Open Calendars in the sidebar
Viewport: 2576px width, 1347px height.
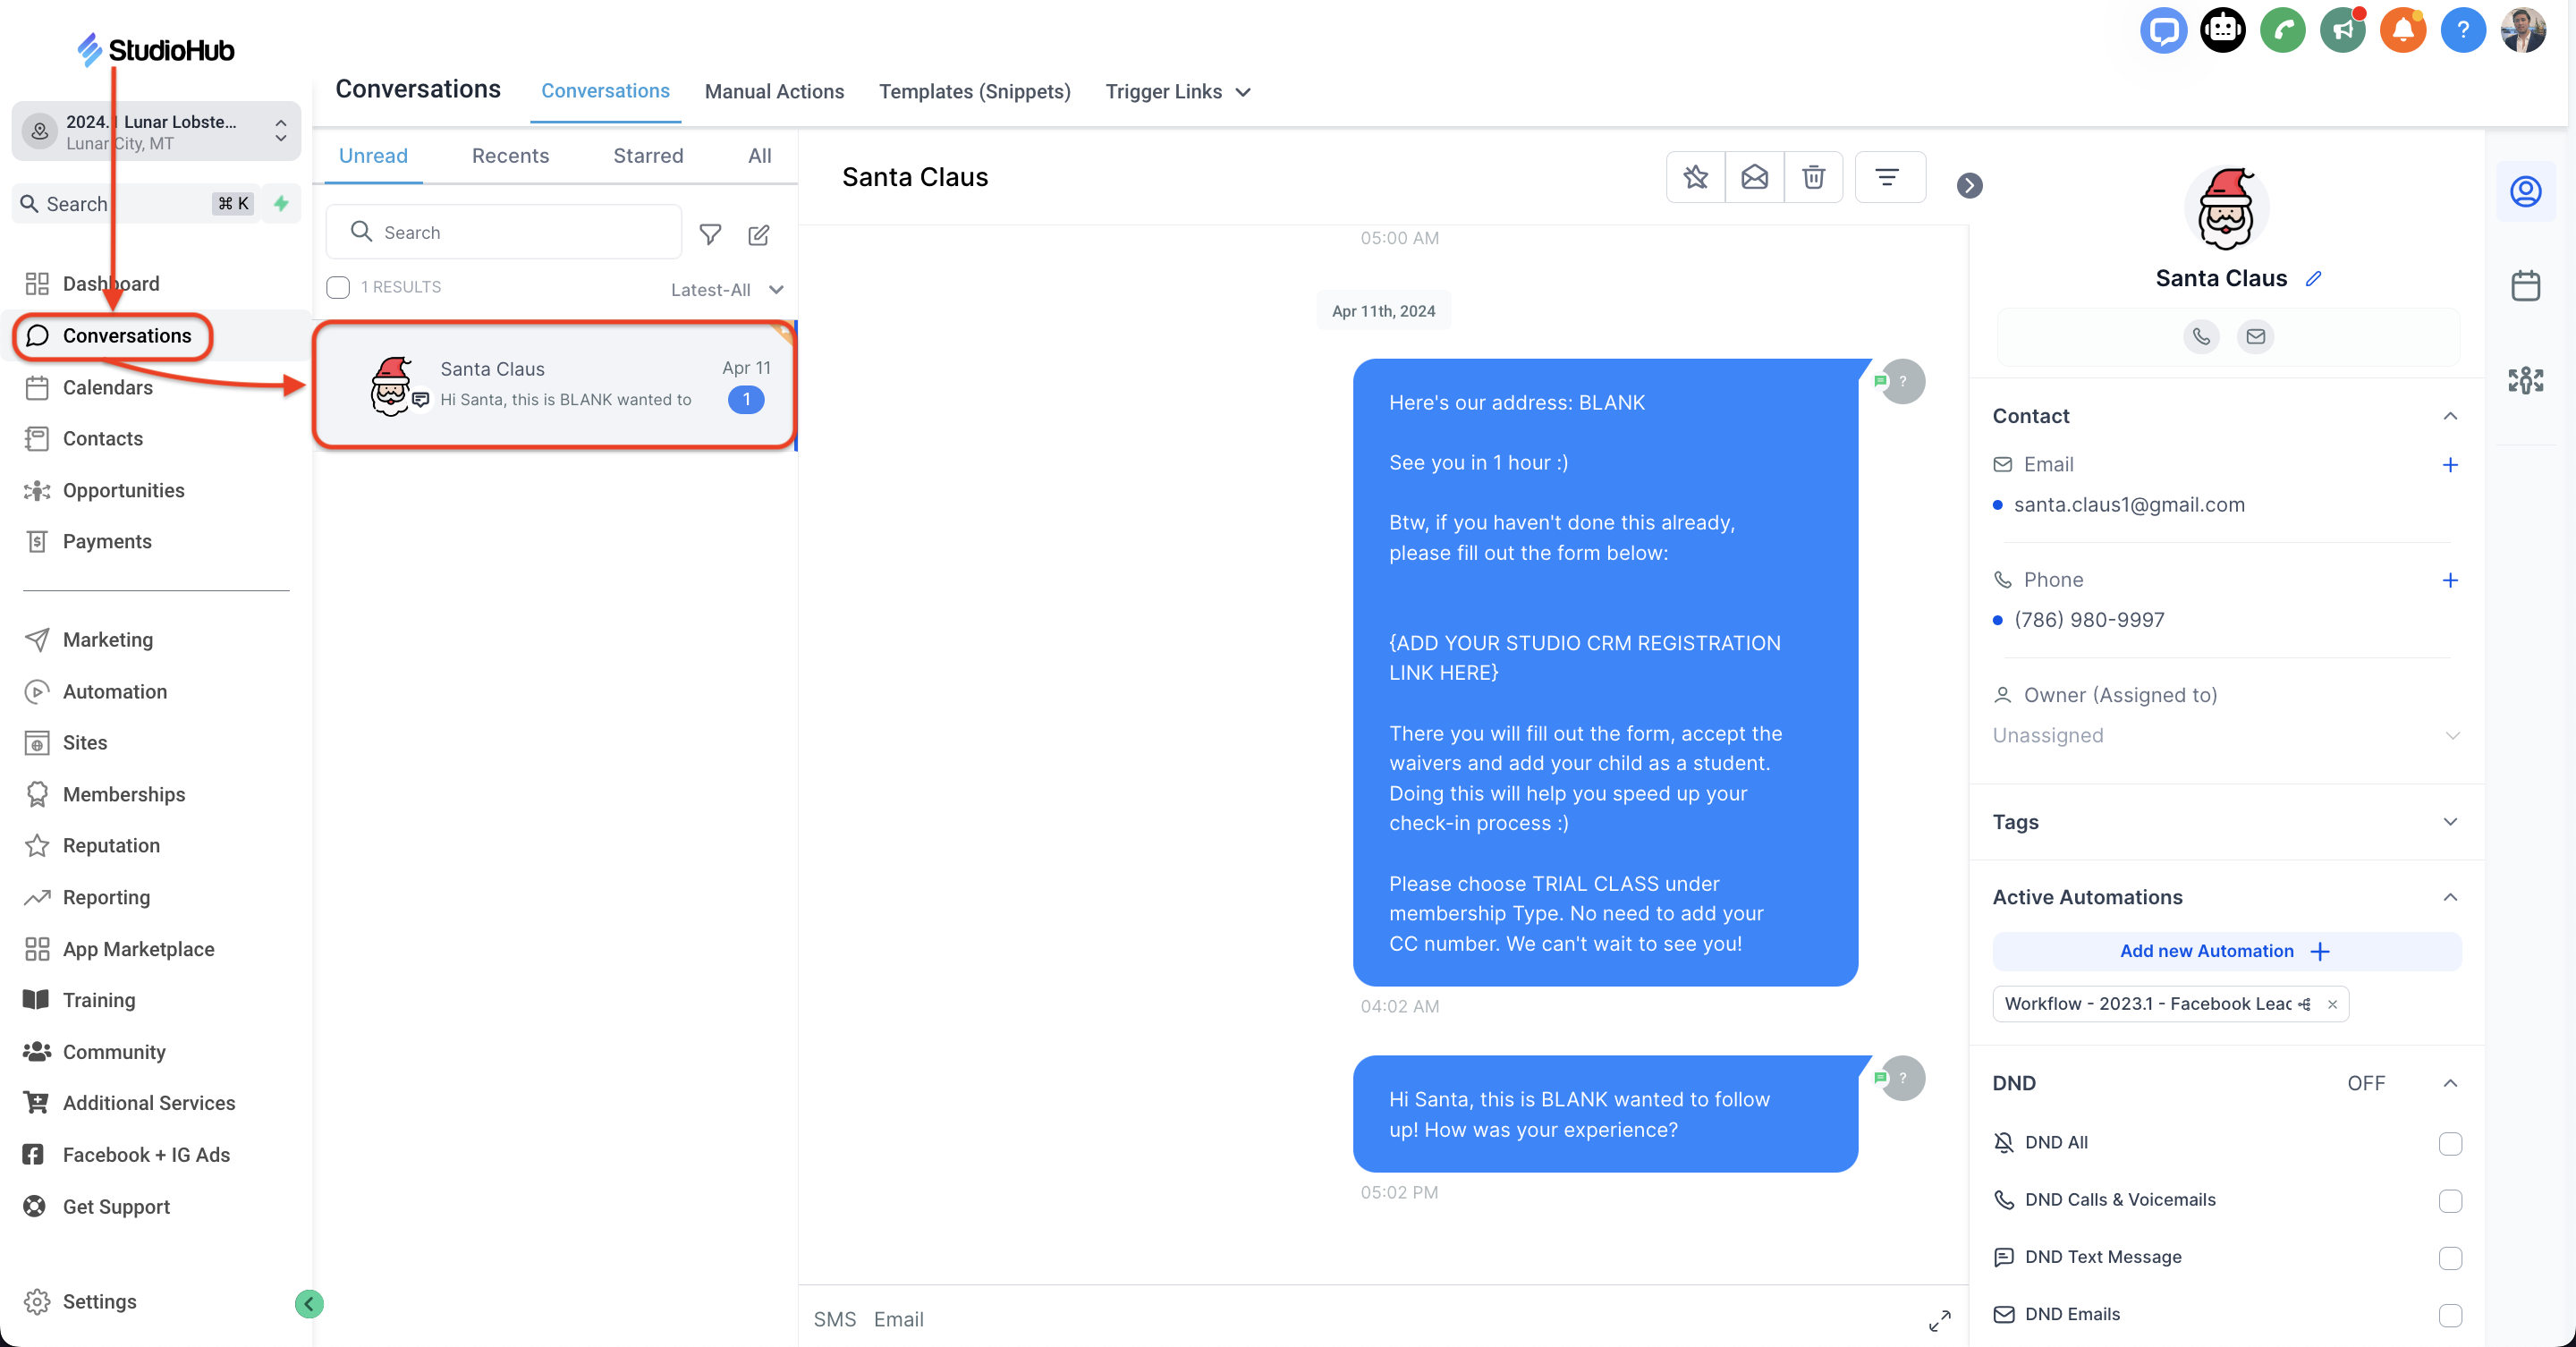107,388
